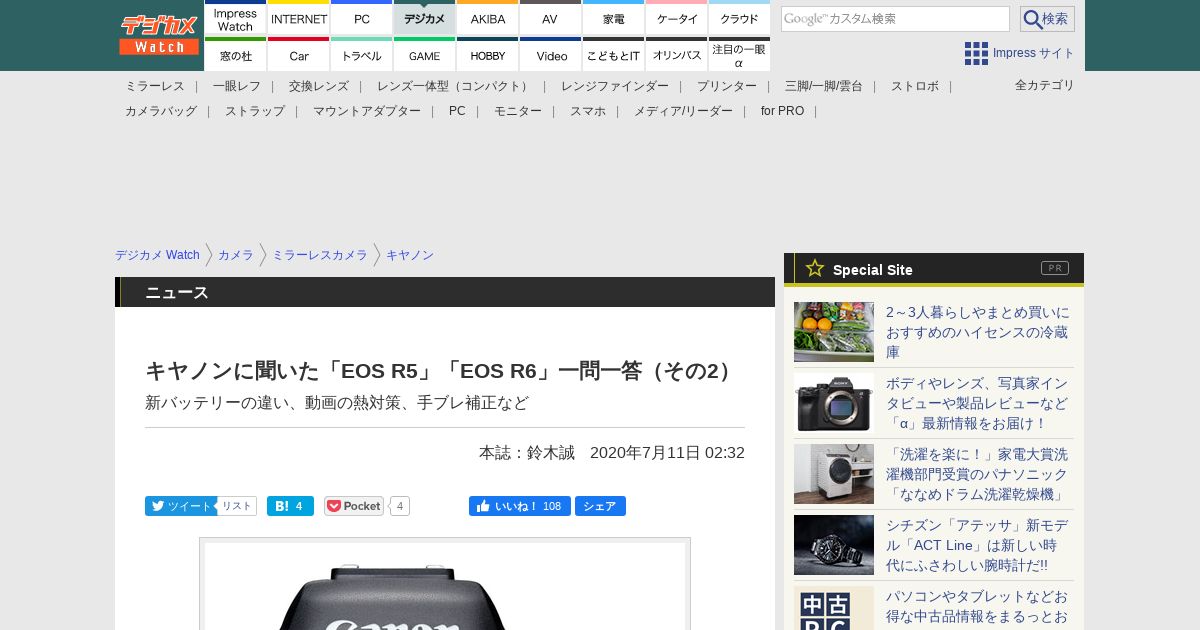Open the Car Watch tab

(x=299, y=55)
